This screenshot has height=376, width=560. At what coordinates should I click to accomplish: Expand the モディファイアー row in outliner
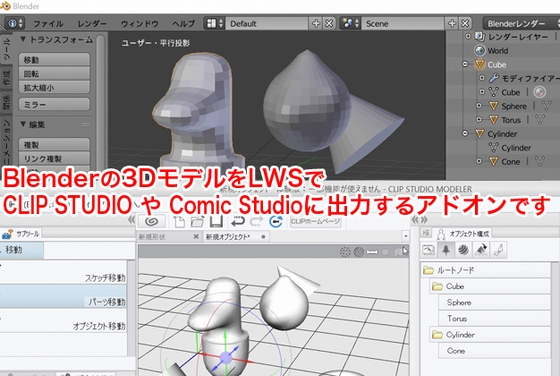(482, 78)
